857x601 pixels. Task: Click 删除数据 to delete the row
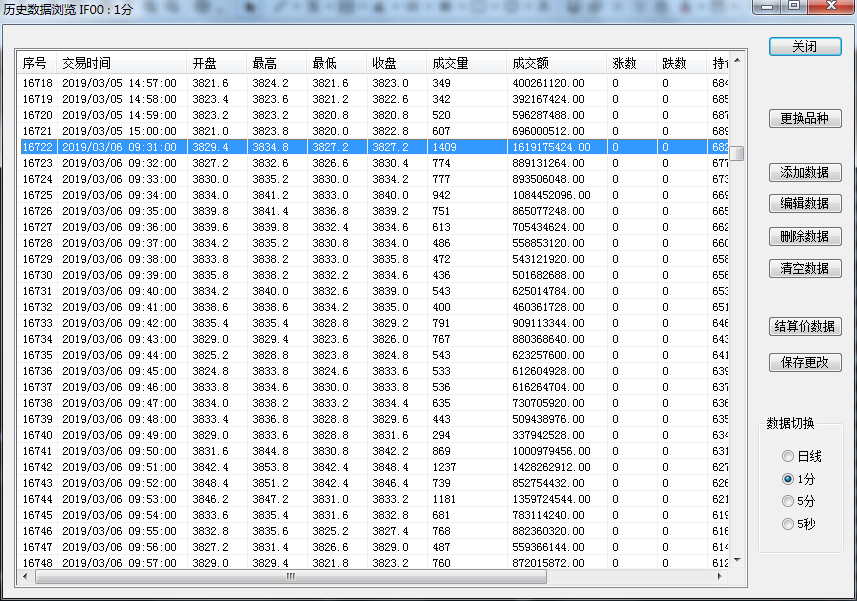pos(804,237)
